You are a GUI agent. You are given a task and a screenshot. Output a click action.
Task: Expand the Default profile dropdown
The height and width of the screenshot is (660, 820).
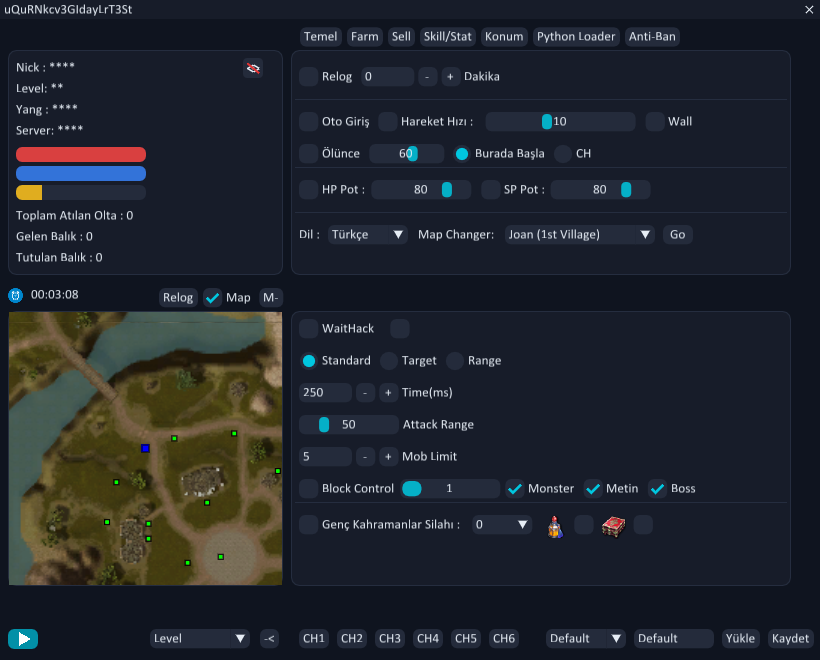[x=586, y=639]
